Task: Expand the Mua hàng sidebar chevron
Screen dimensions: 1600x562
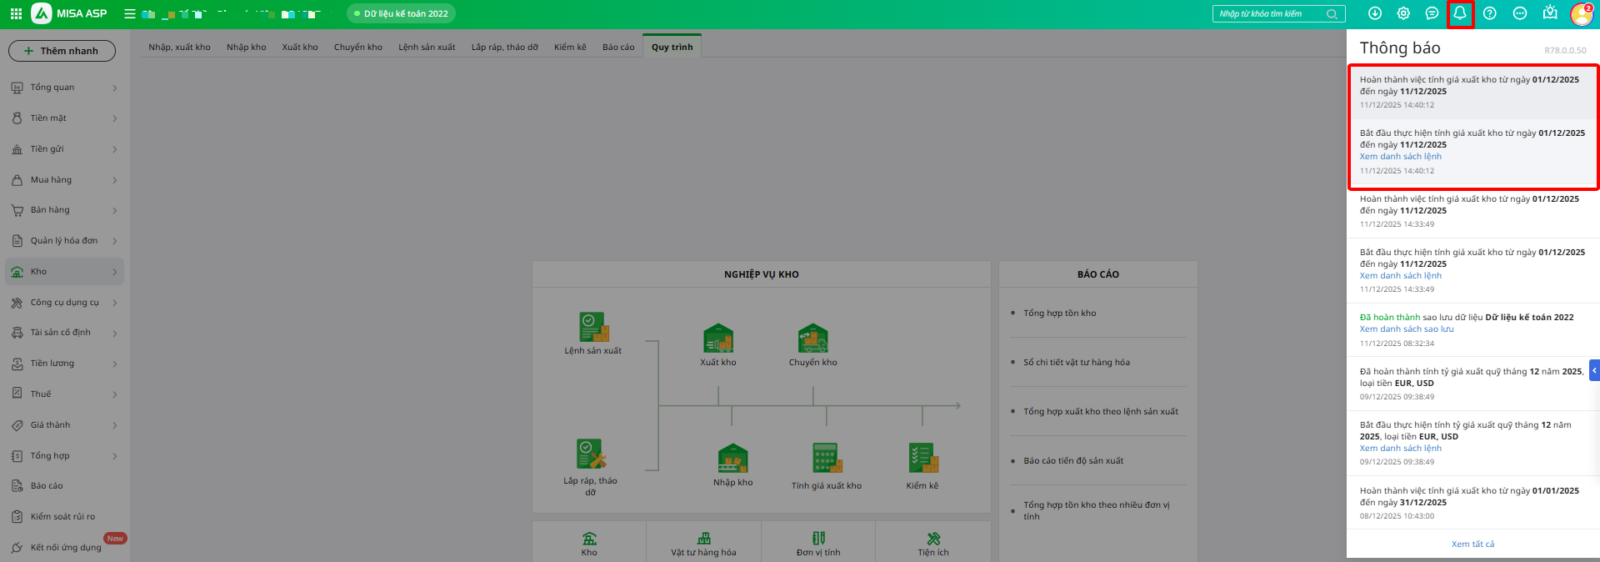Action: click(x=115, y=181)
